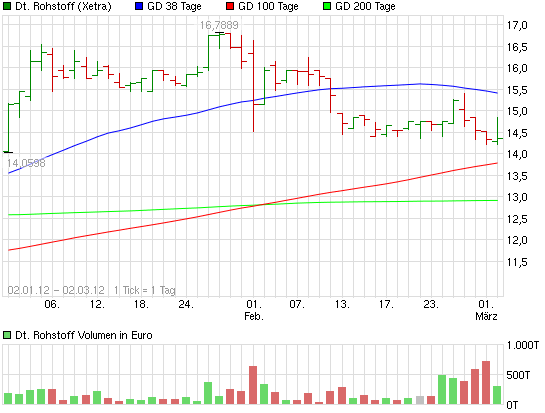
Task: Click the 24. date axis label
Action: pyautogui.click(x=186, y=305)
